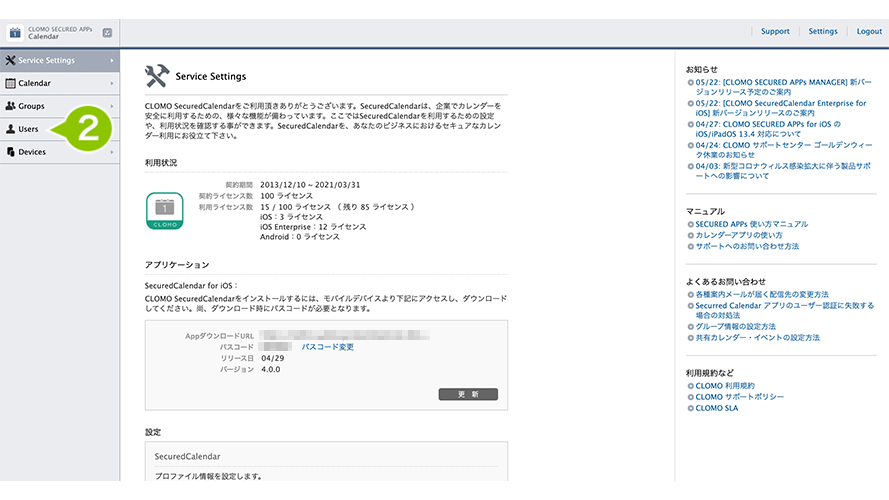Open サポートへのお問い合わせ方法 link

point(747,246)
